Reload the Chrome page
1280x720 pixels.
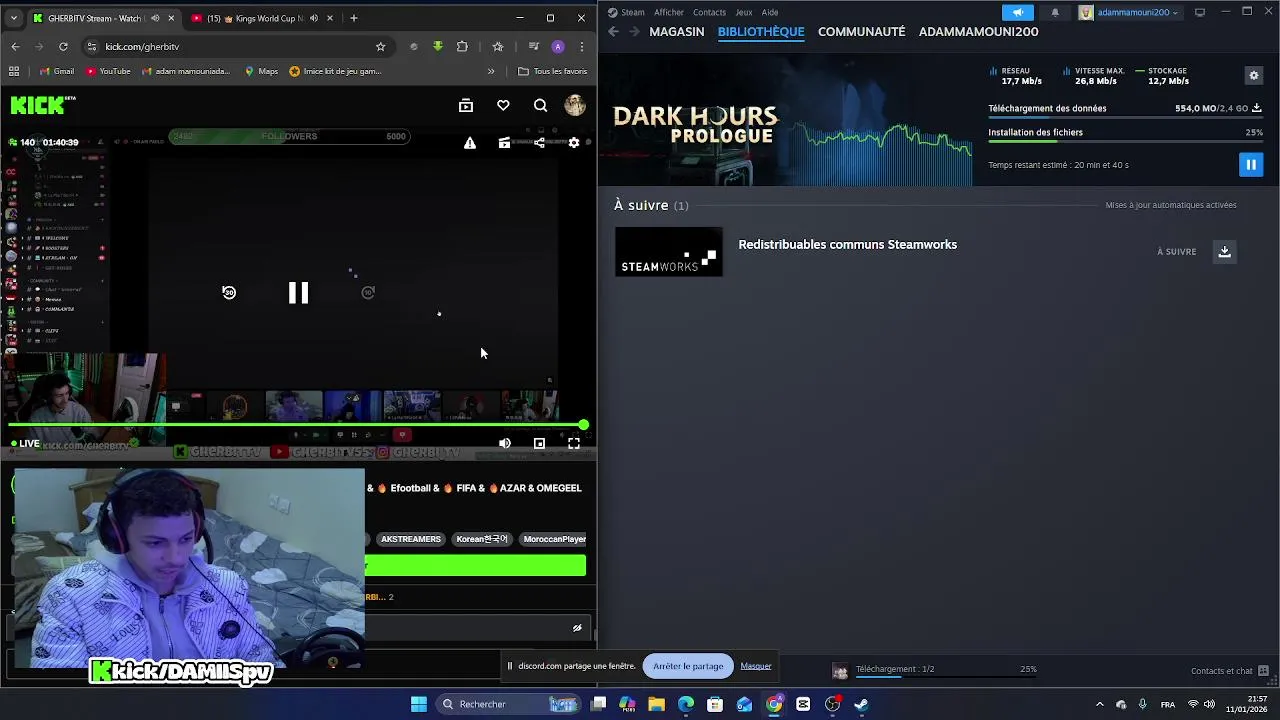click(63, 46)
